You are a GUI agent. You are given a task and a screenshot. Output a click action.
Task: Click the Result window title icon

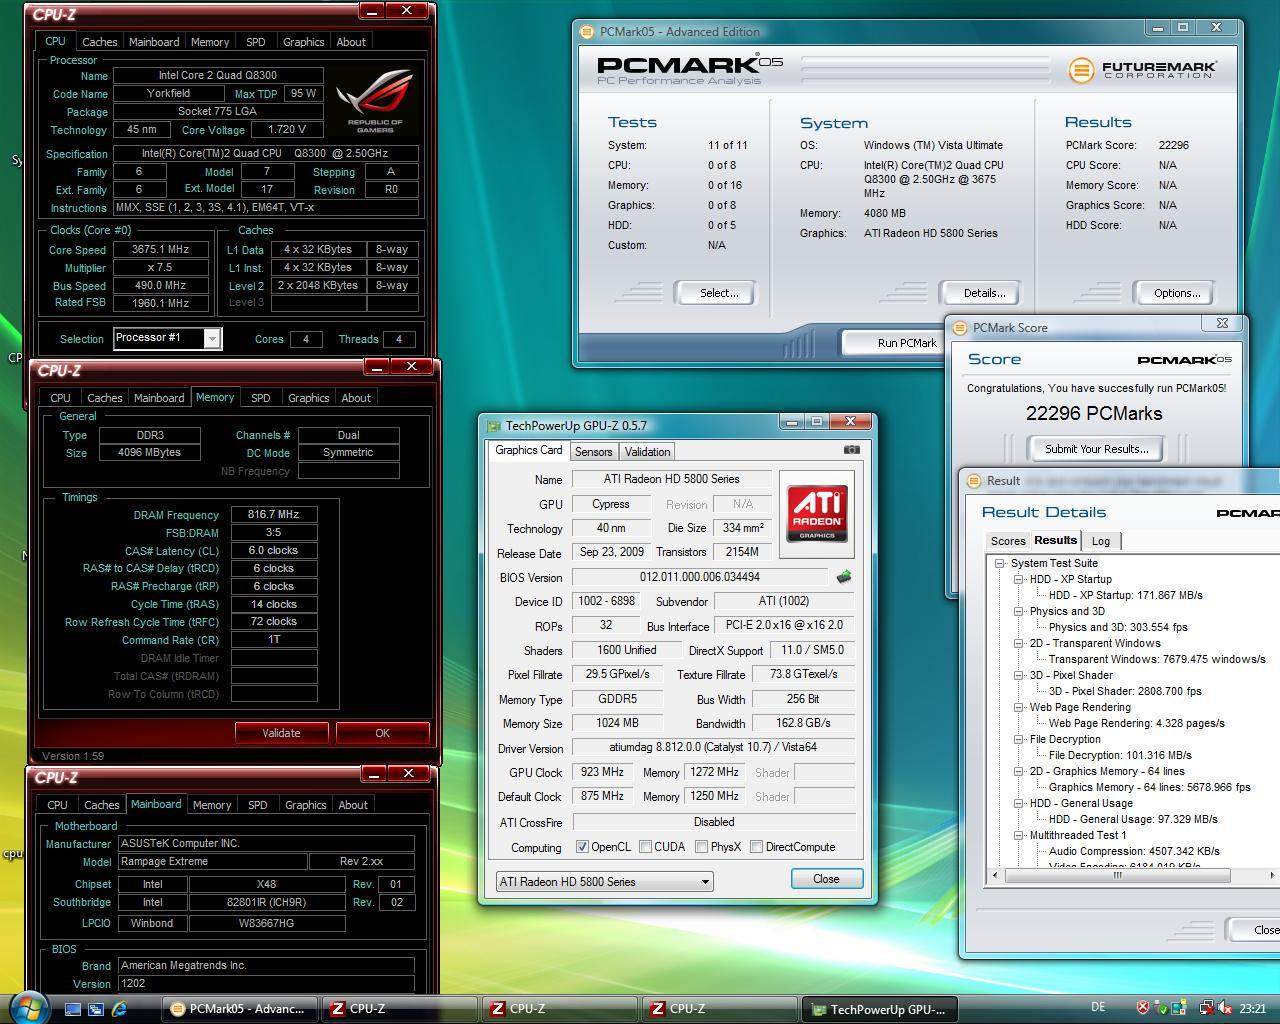(x=975, y=481)
